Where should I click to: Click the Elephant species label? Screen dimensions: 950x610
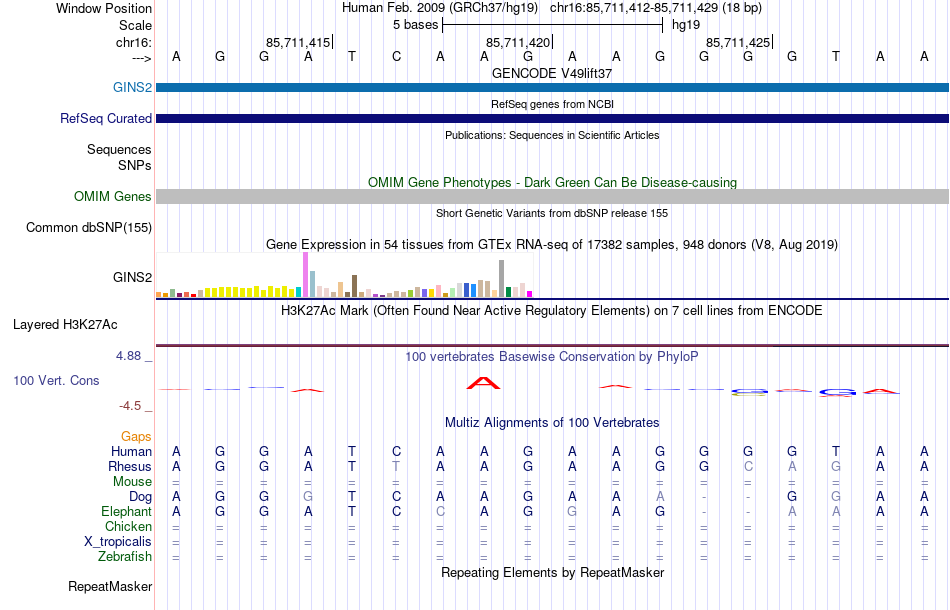coord(126,511)
